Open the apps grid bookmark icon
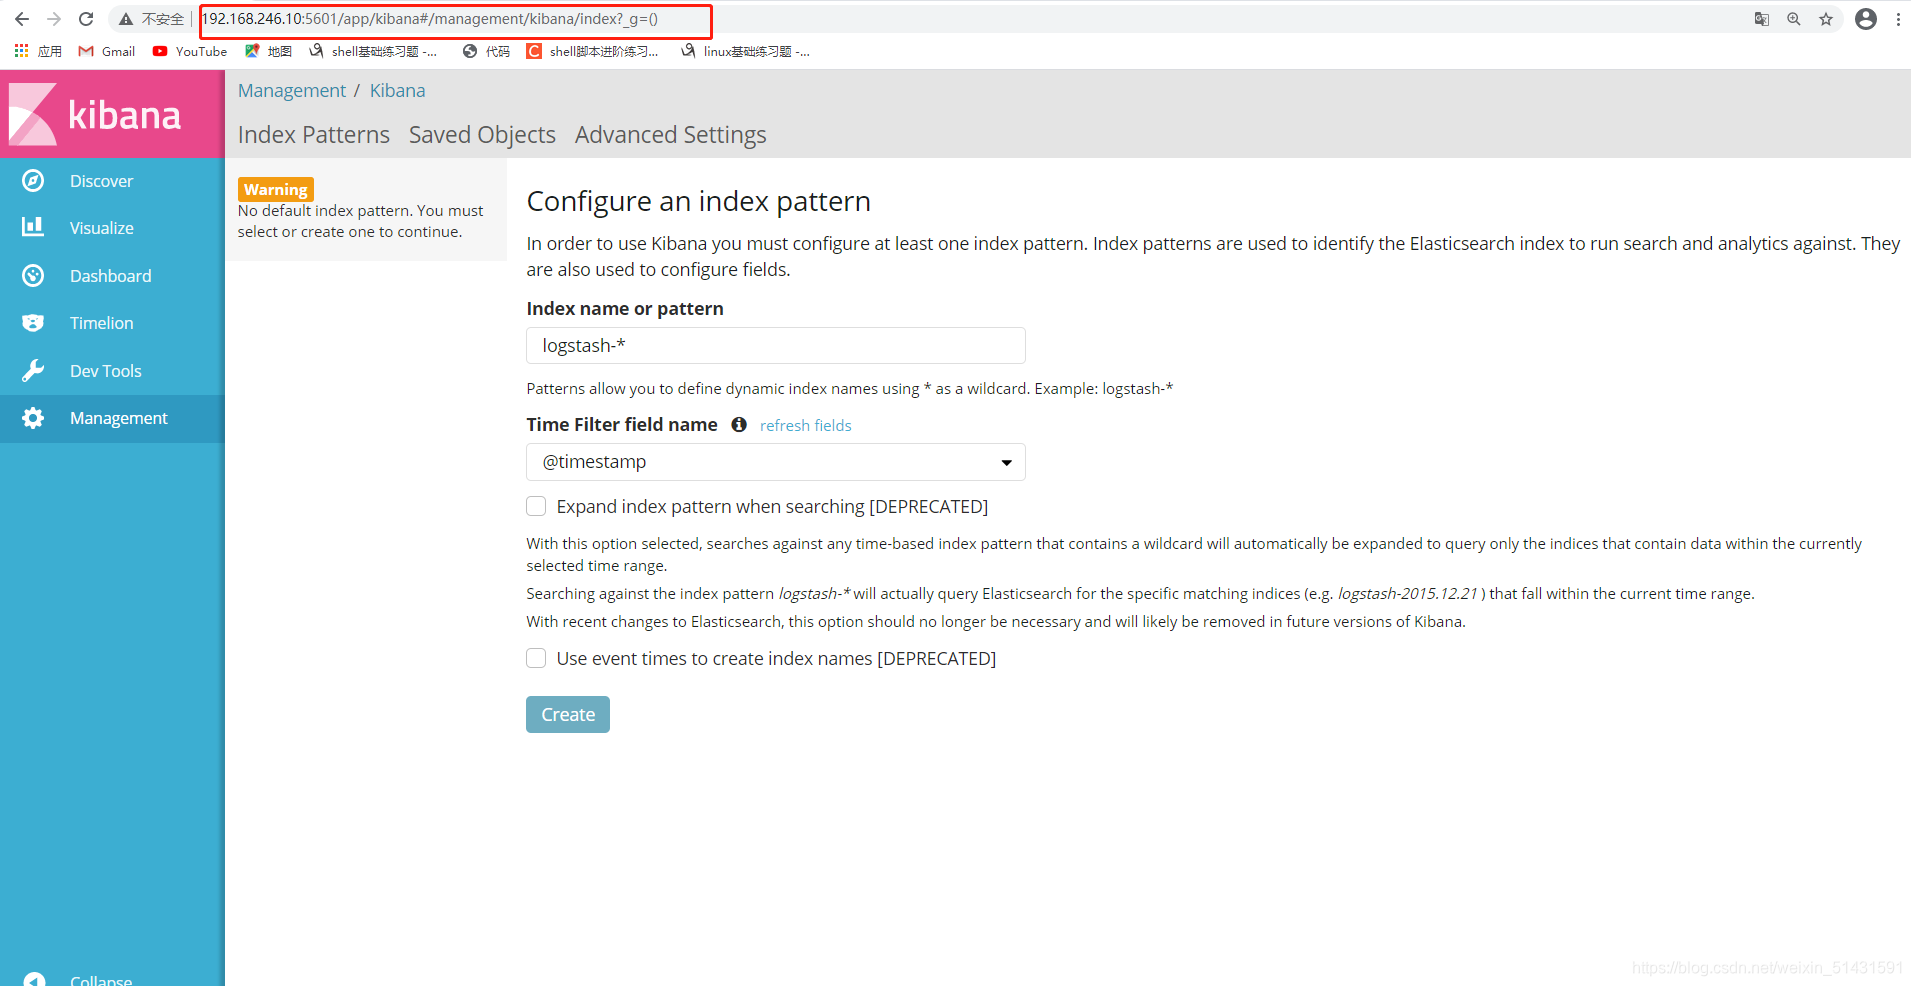The image size is (1911, 986). (x=21, y=51)
